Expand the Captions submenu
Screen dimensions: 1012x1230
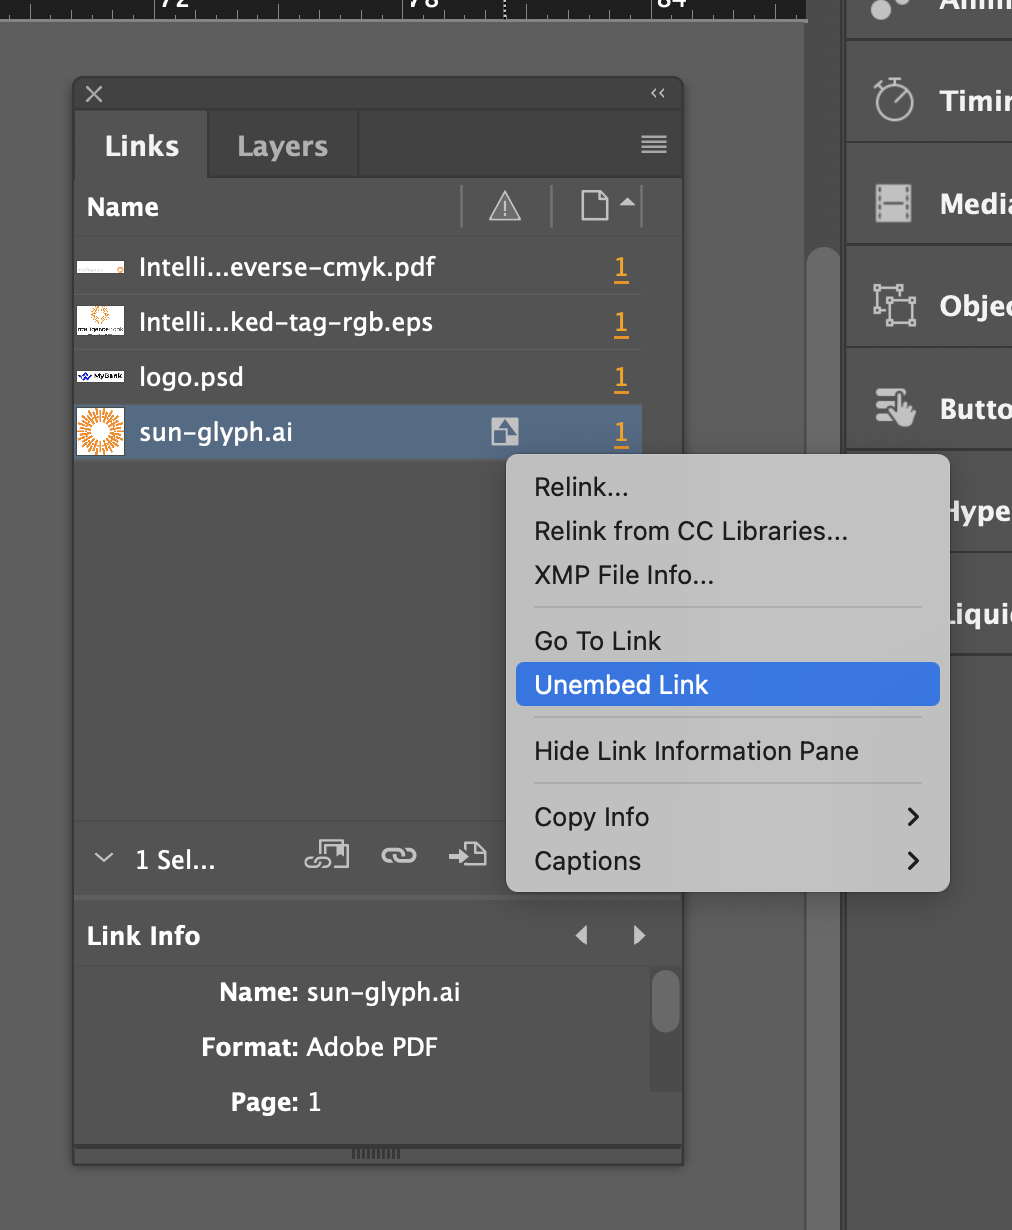(912, 861)
